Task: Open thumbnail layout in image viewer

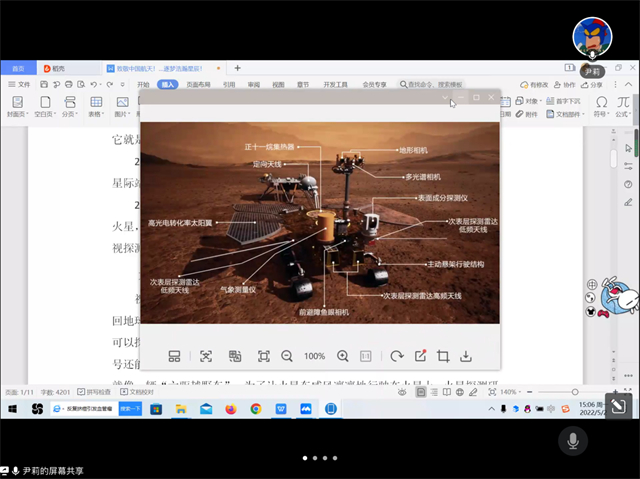Action: pos(174,356)
